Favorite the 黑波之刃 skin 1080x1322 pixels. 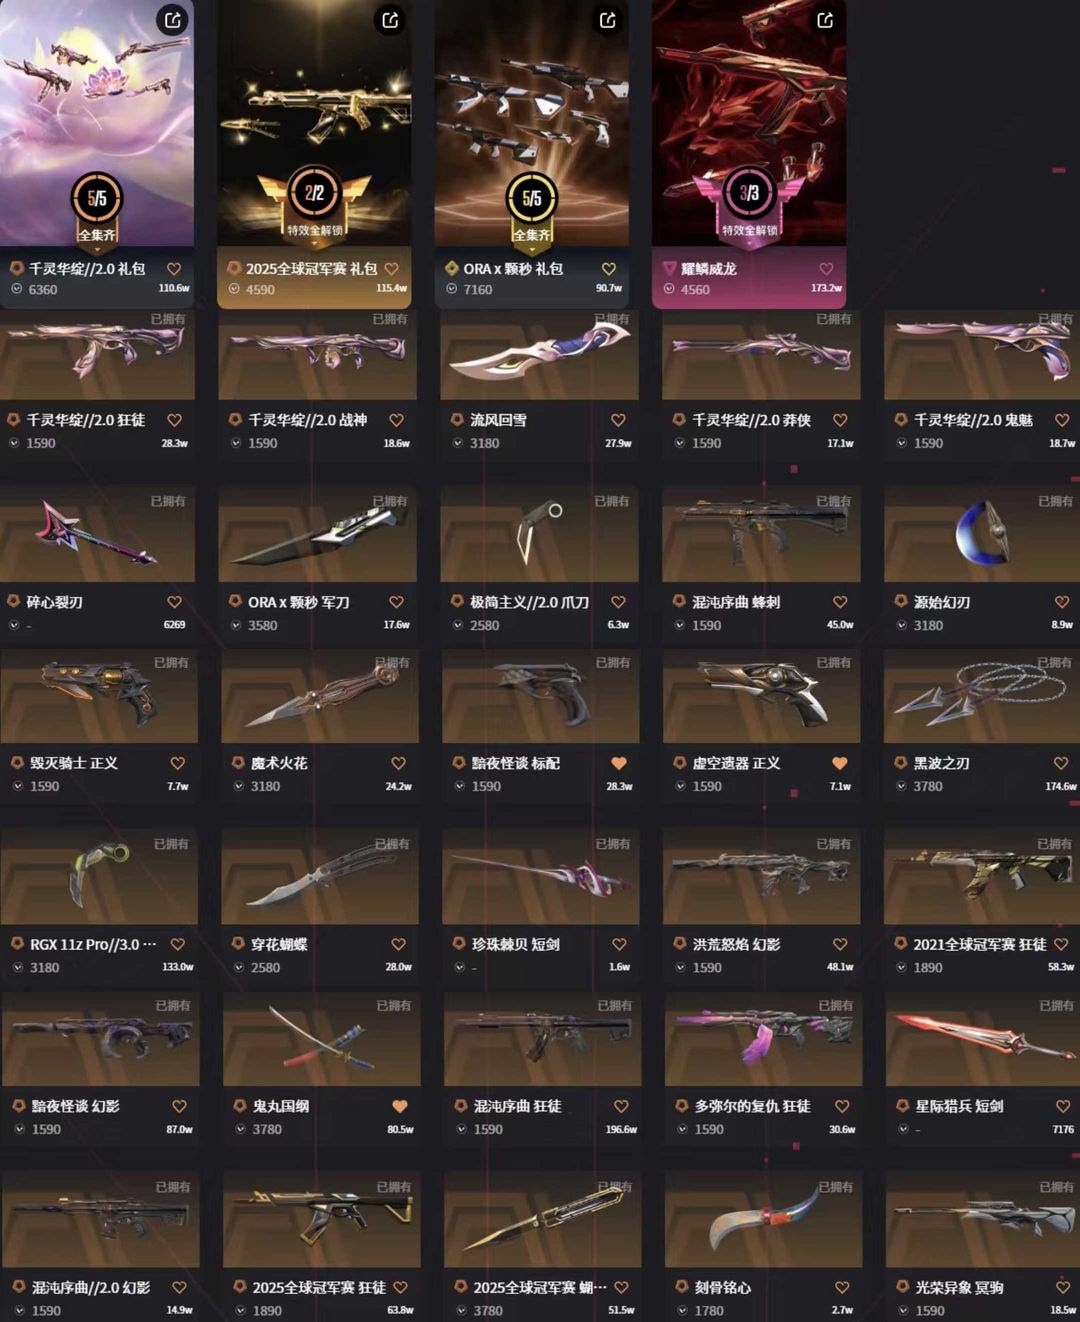(1061, 763)
